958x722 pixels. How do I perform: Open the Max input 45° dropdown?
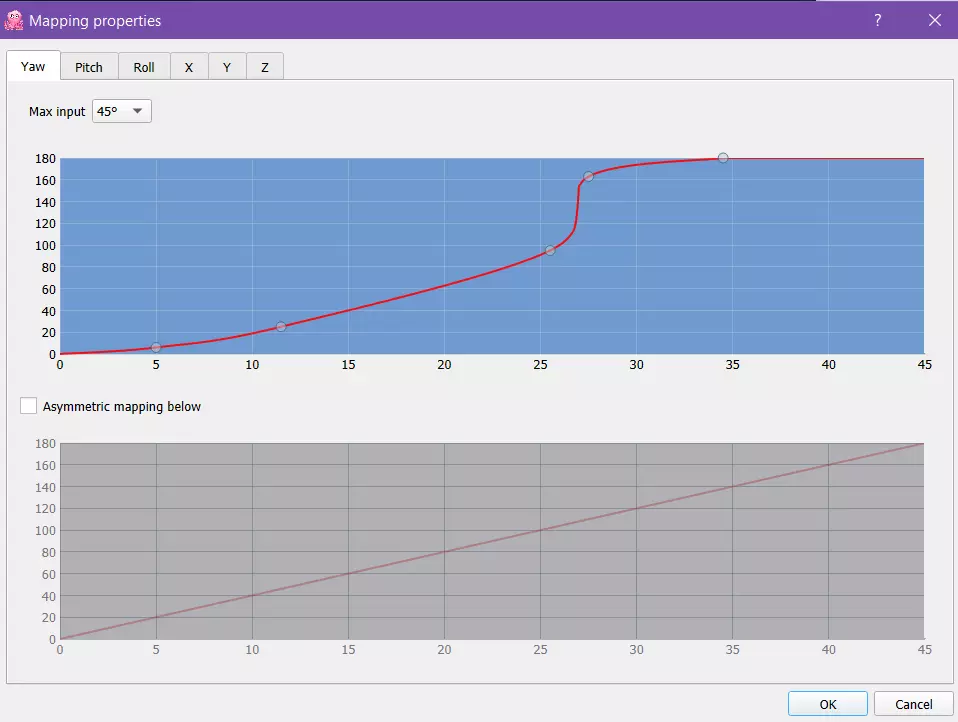(122, 111)
